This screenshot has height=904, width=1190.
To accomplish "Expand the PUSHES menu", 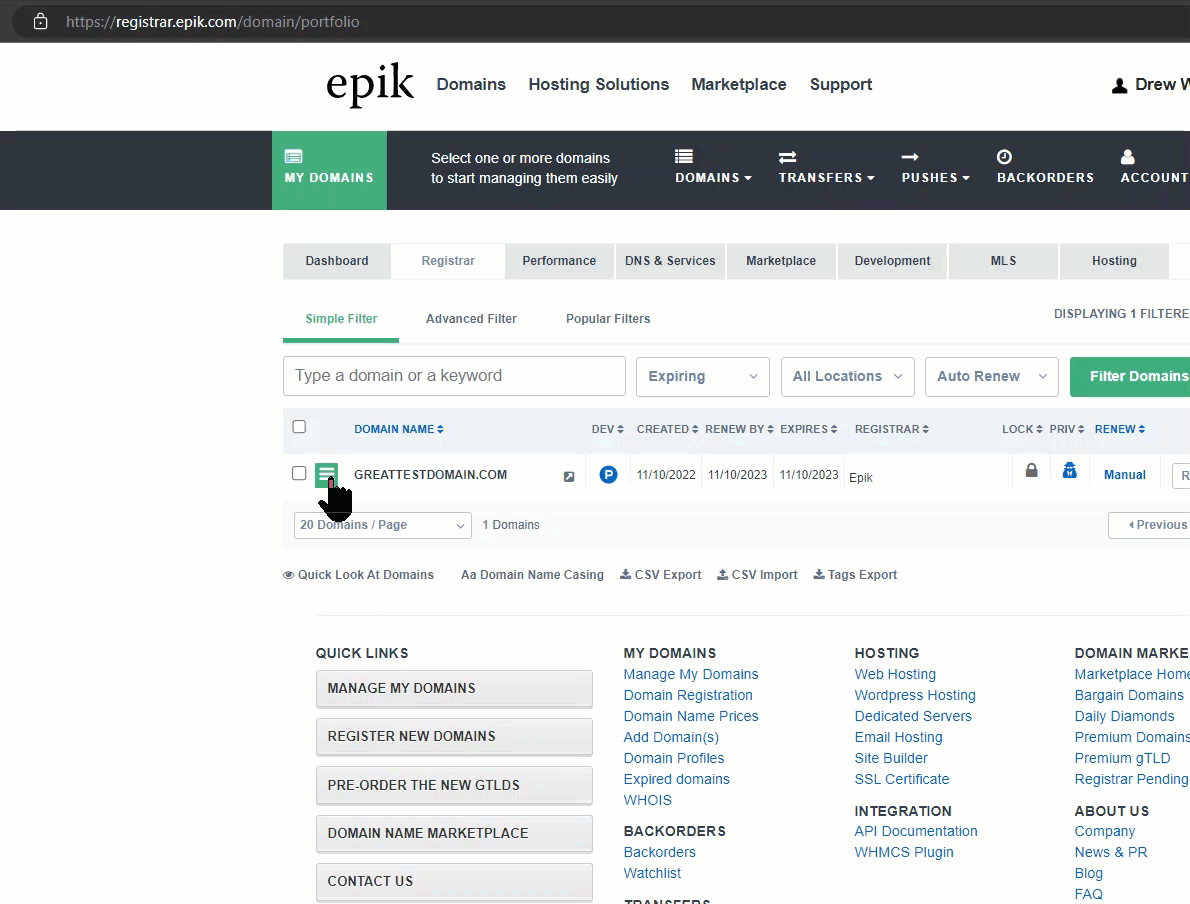I will tap(936, 168).
